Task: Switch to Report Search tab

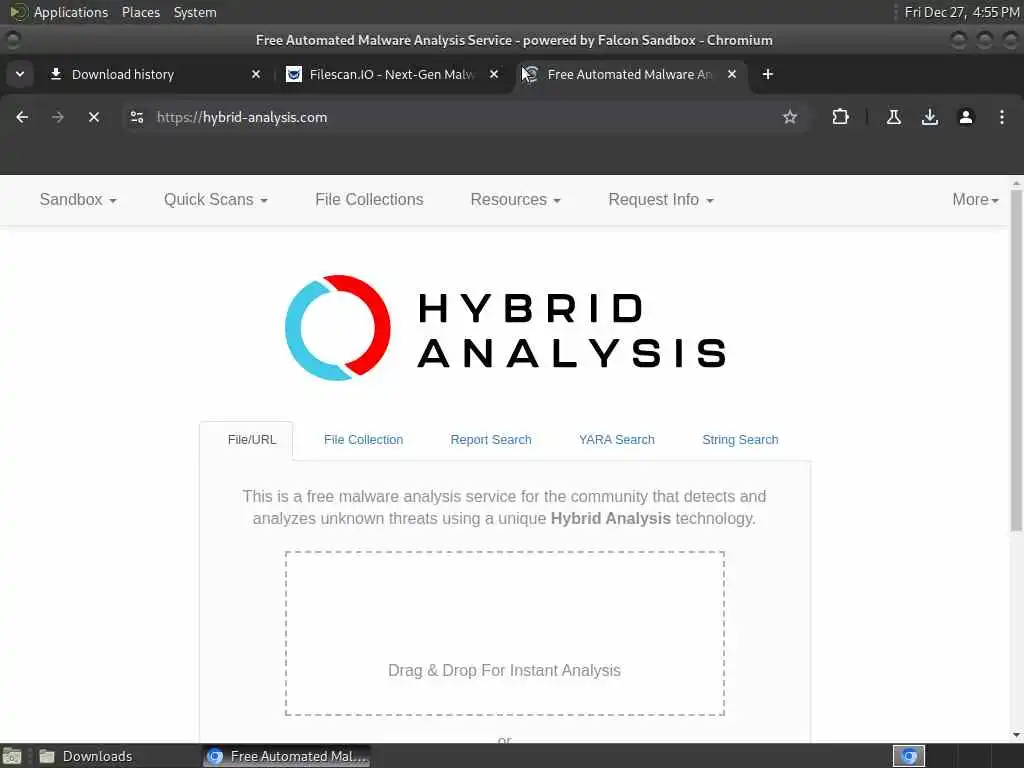Action: [491, 440]
